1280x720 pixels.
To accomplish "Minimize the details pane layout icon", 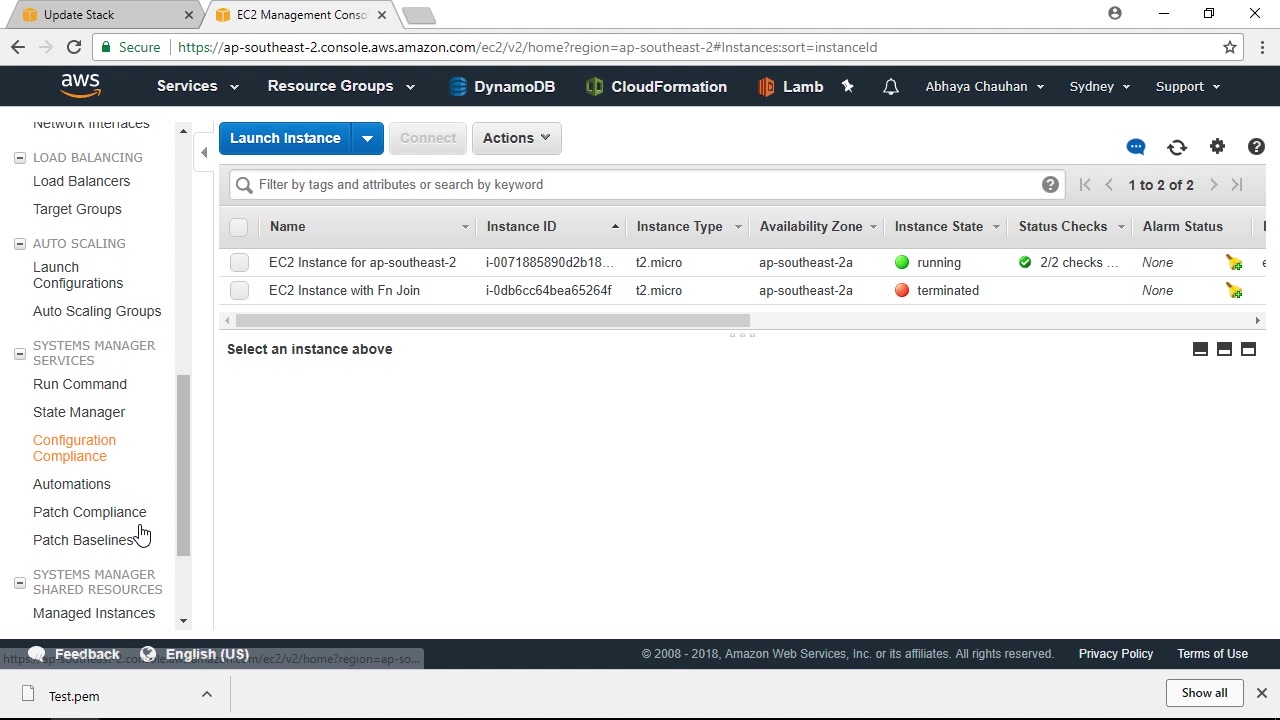I will (1200, 349).
